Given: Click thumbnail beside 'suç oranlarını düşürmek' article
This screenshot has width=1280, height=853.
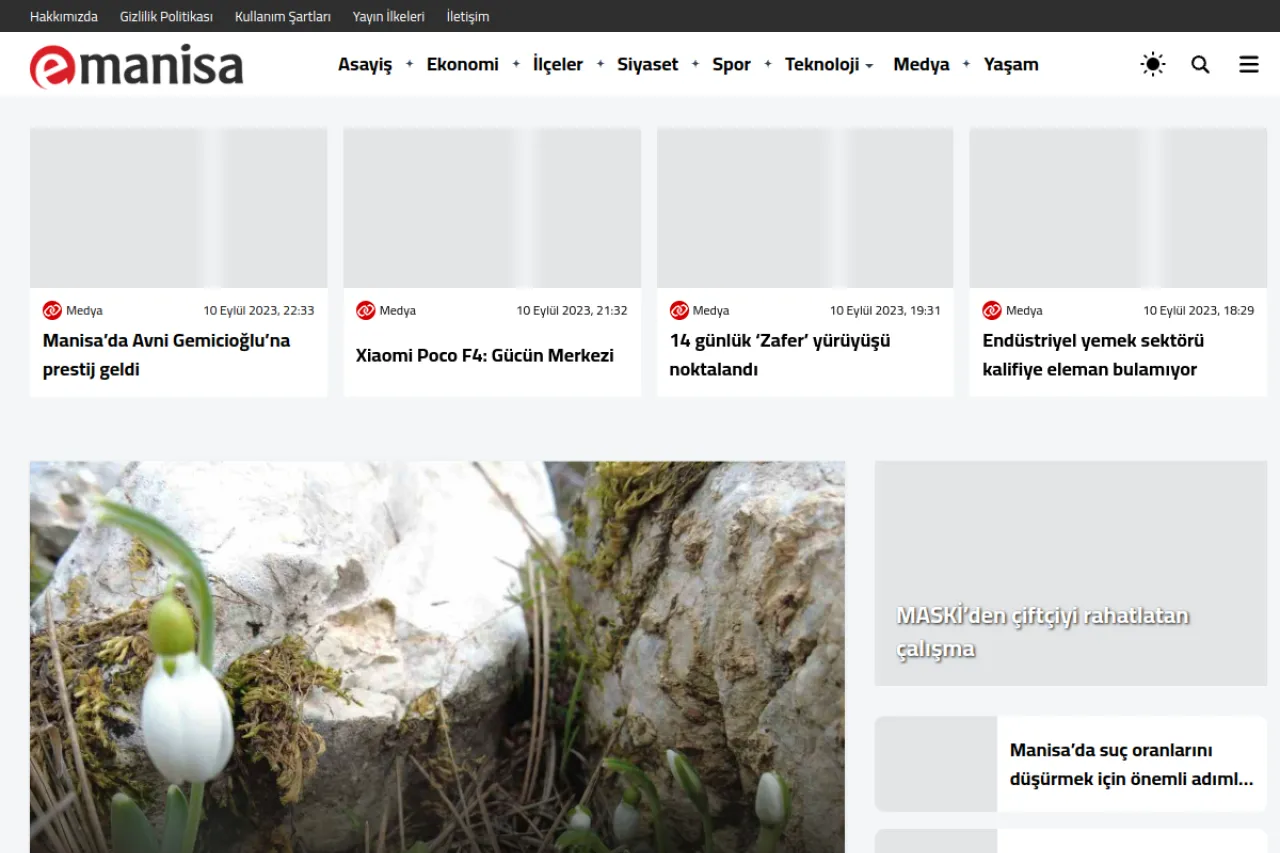Looking at the screenshot, I should click(x=936, y=764).
